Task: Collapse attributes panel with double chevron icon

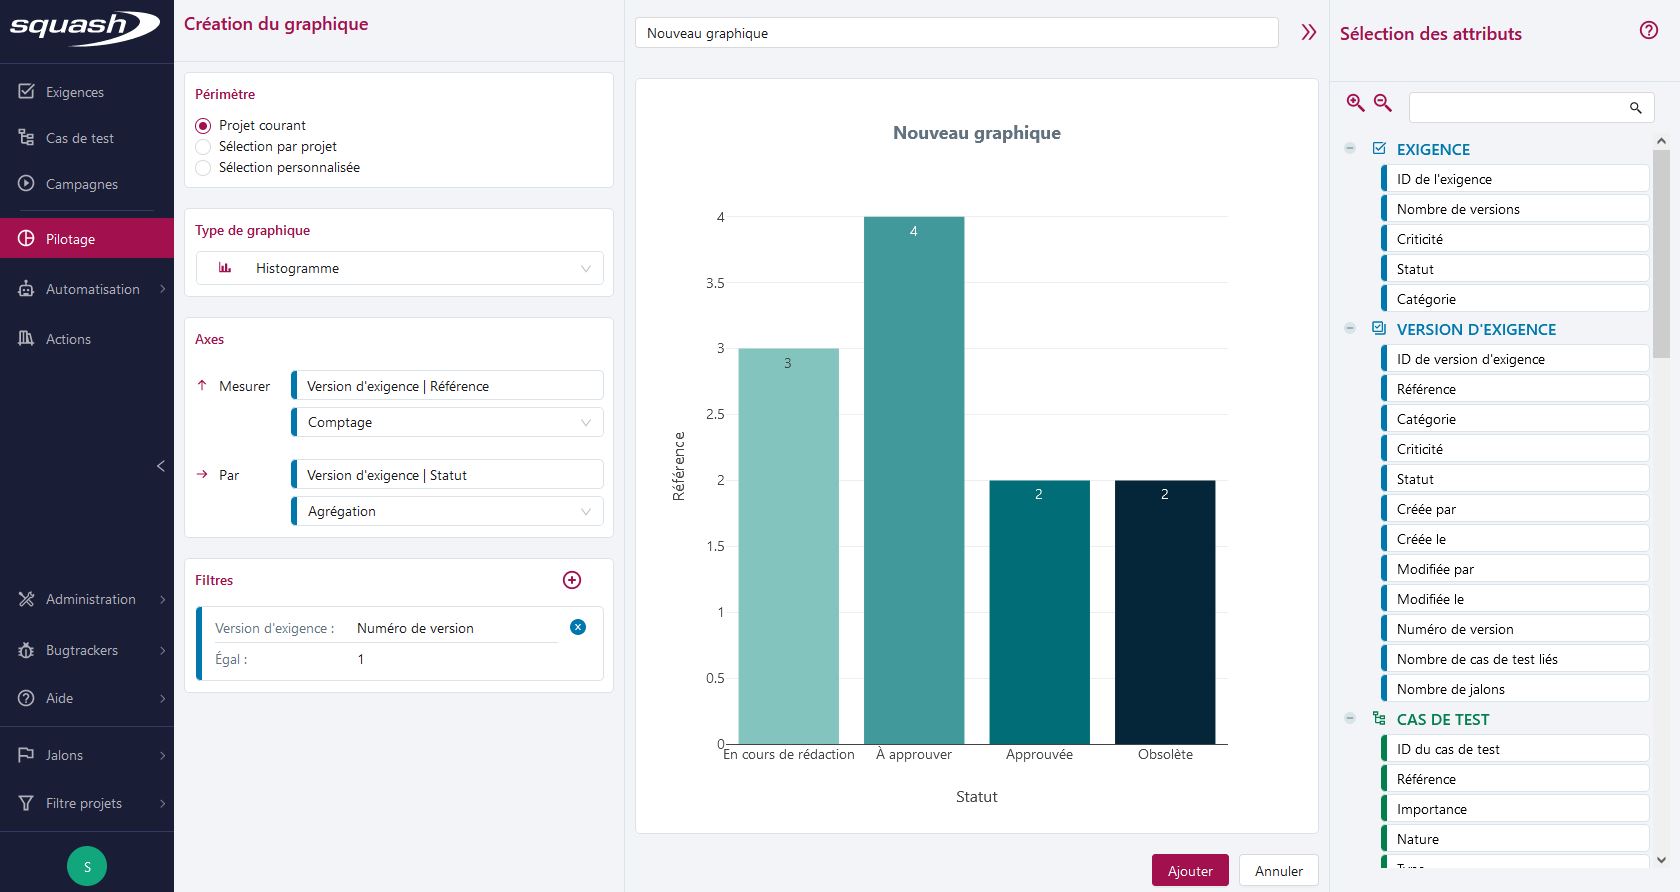Action: pos(1308,33)
